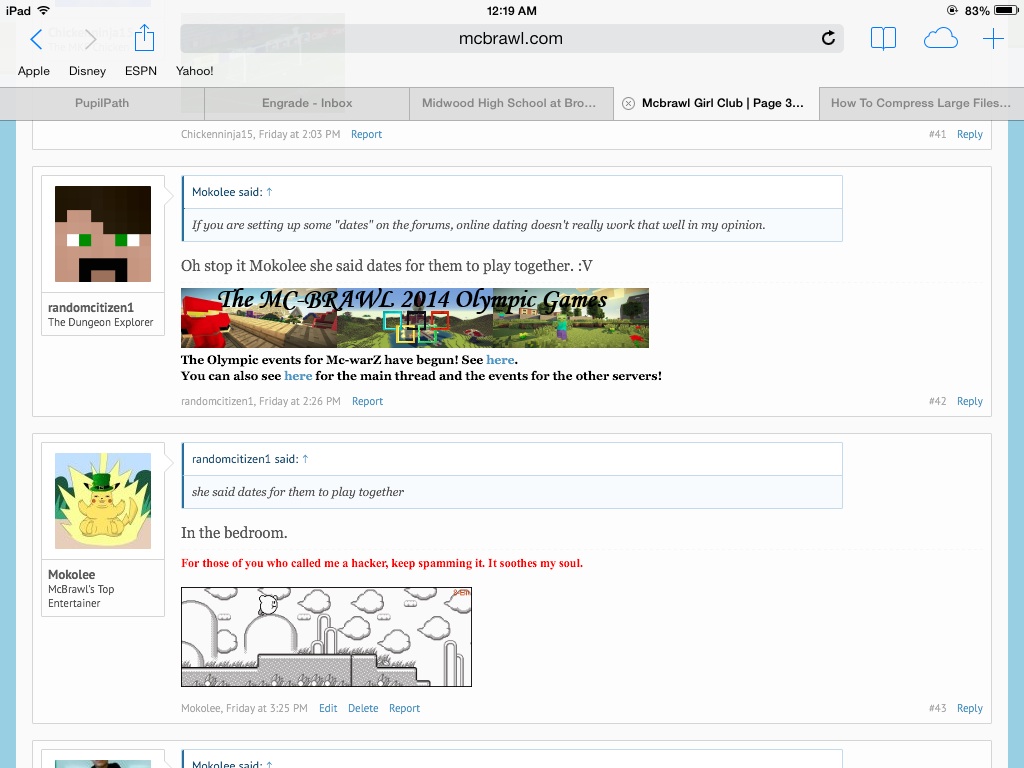Screen dimensions: 1024x768
Task: Open the ESPN bookmark
Action: pos(141,71)
